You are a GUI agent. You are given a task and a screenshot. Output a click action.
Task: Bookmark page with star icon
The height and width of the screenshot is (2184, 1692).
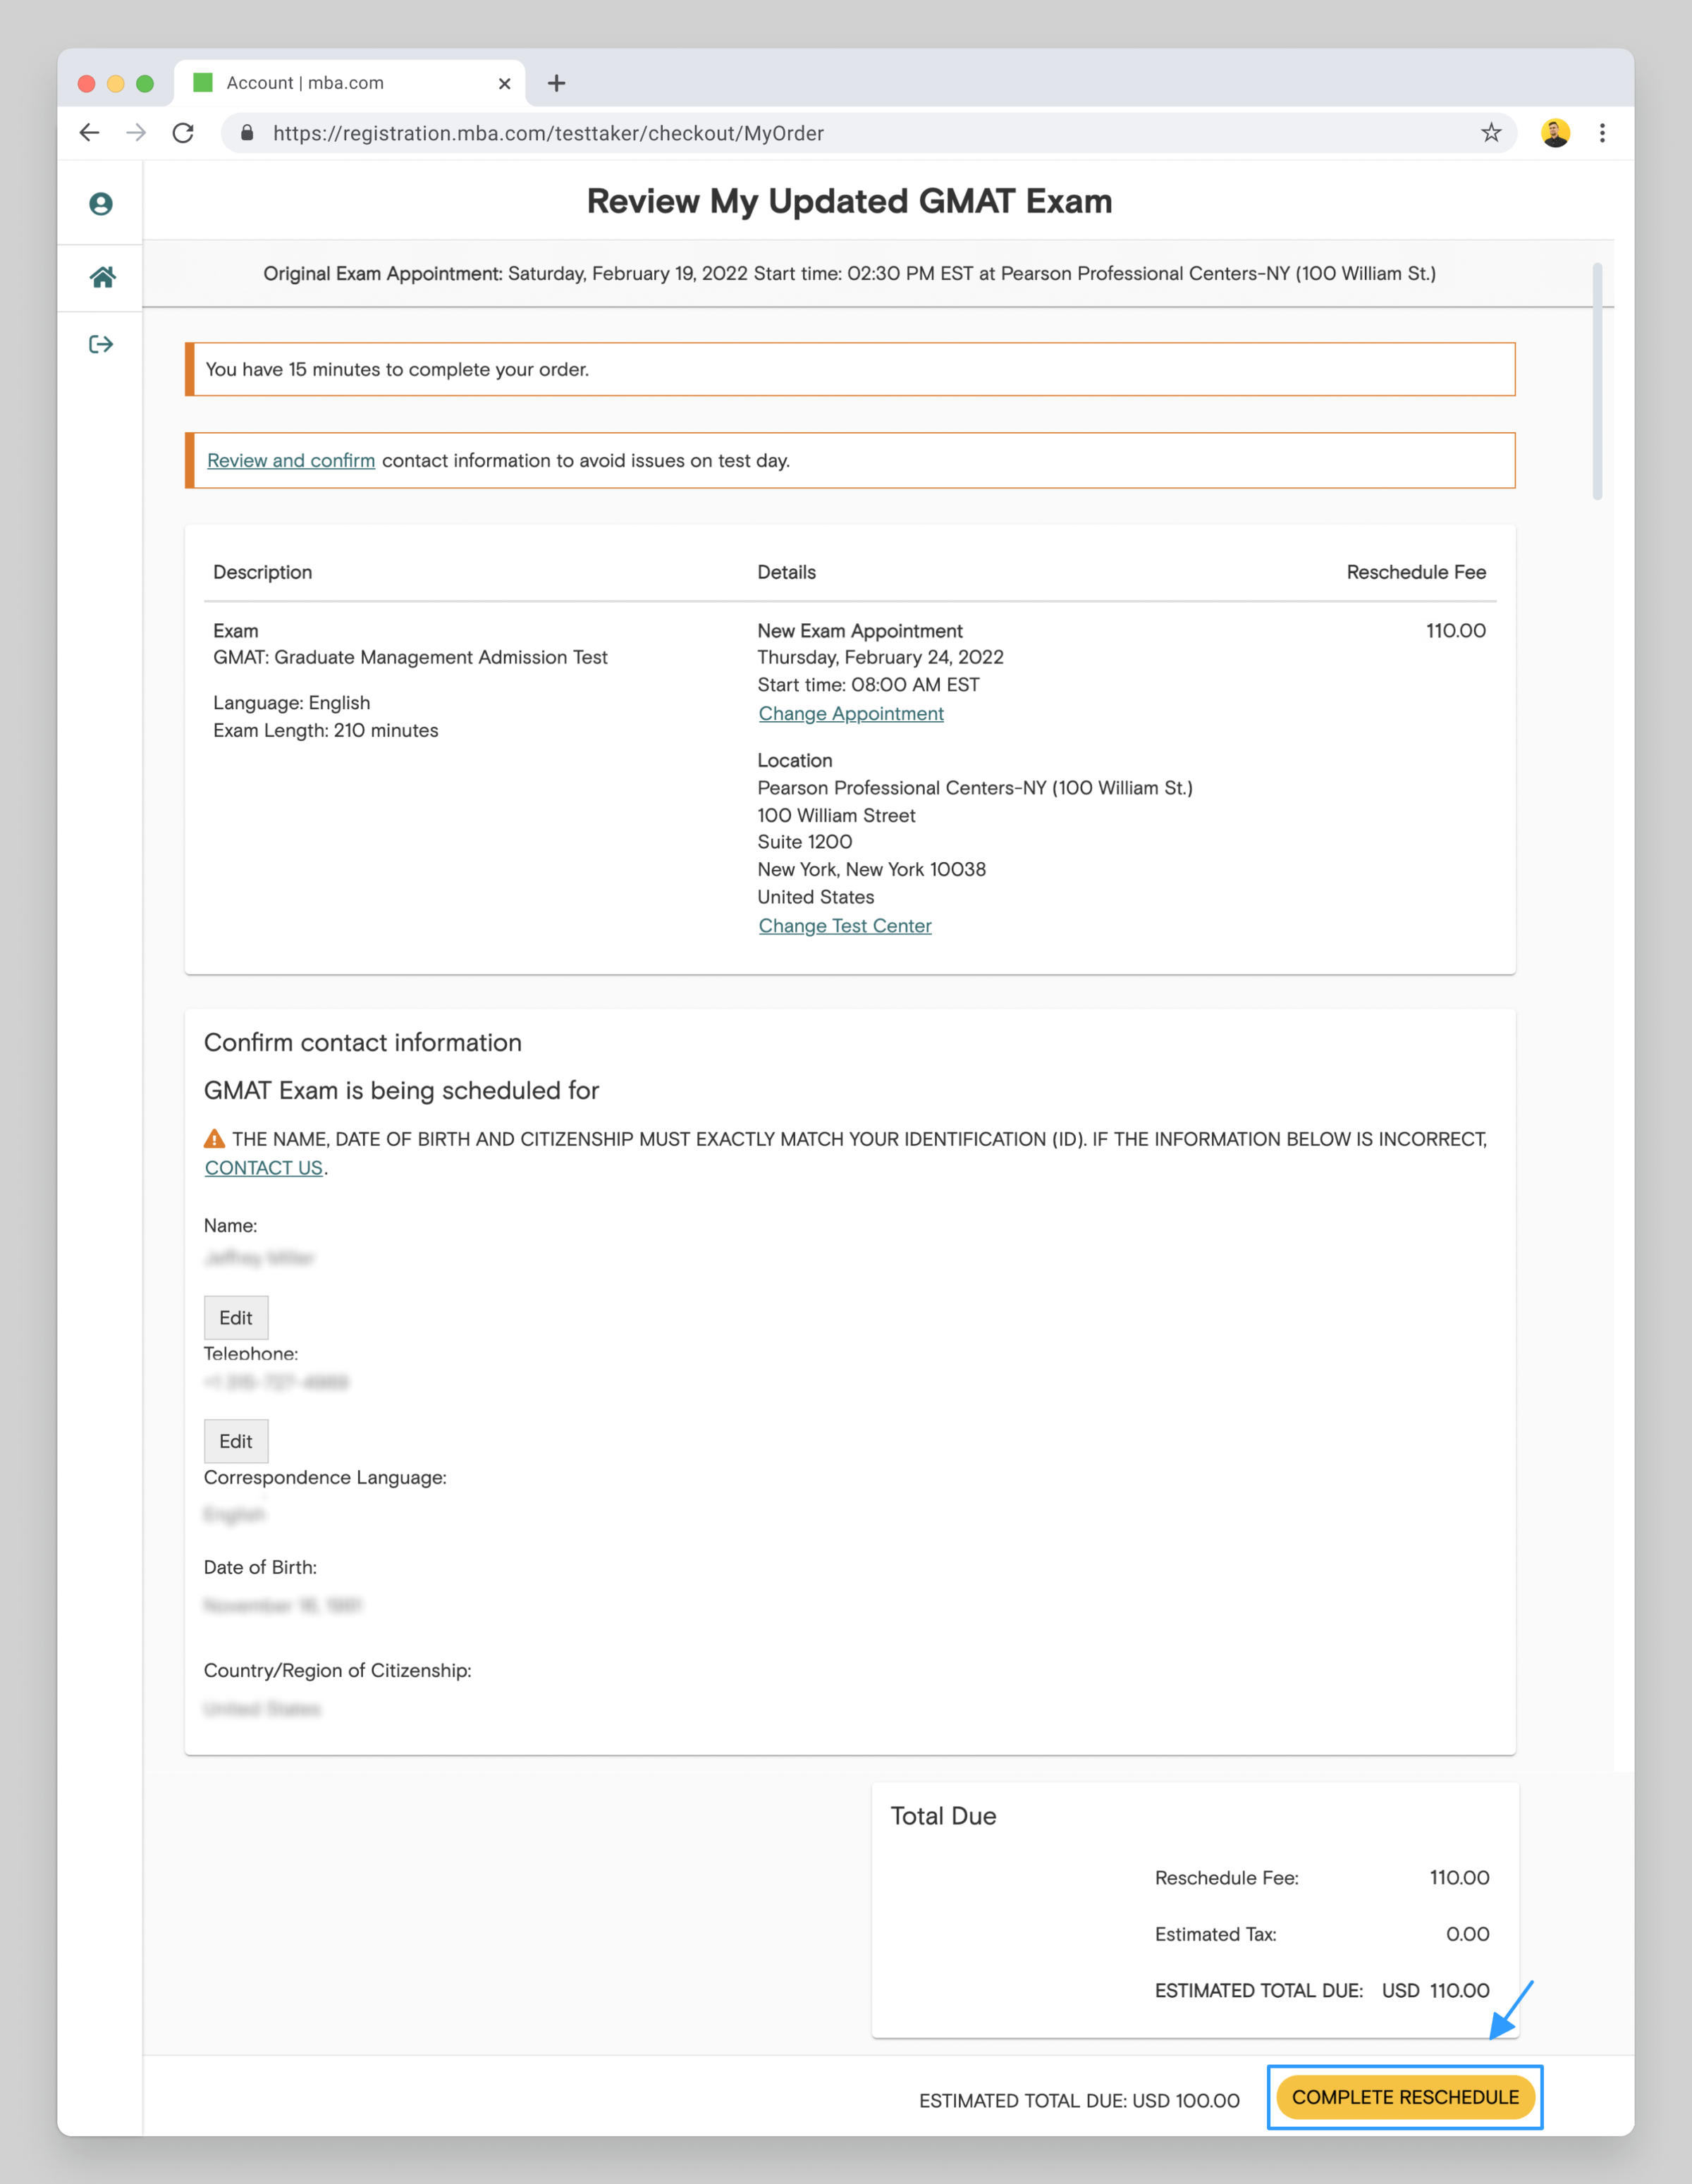coord(1491,133)
